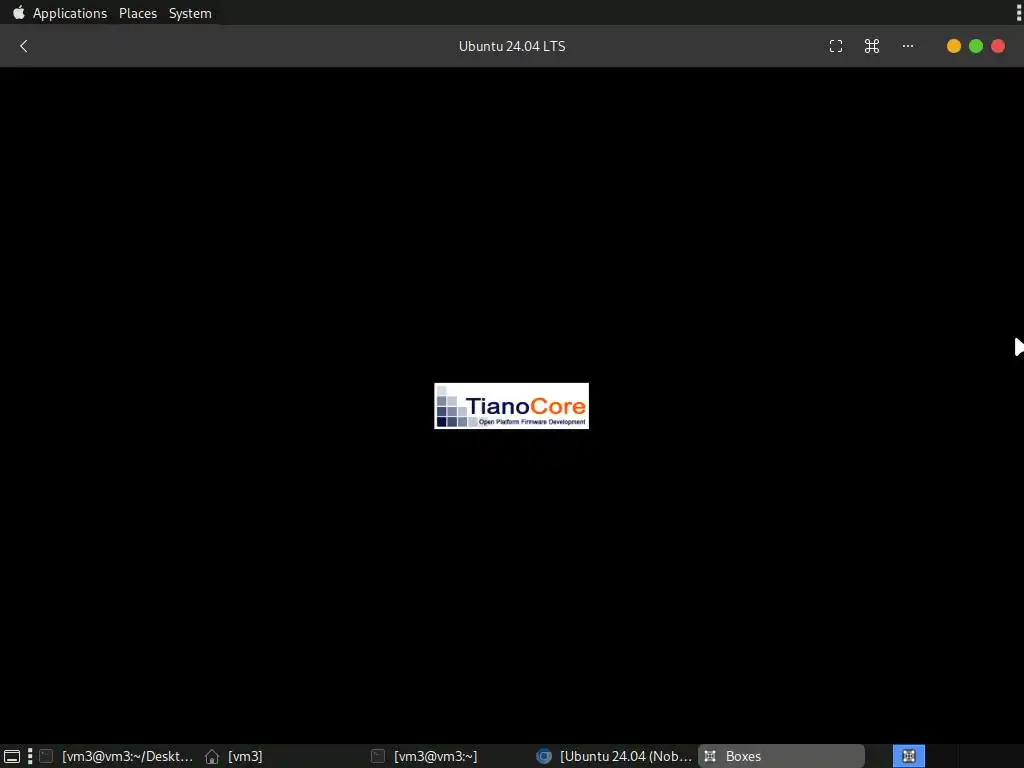
Task: Switch to the vm3@vm3:~/Deskt... terminal window
Action: (x=116, y=756)
